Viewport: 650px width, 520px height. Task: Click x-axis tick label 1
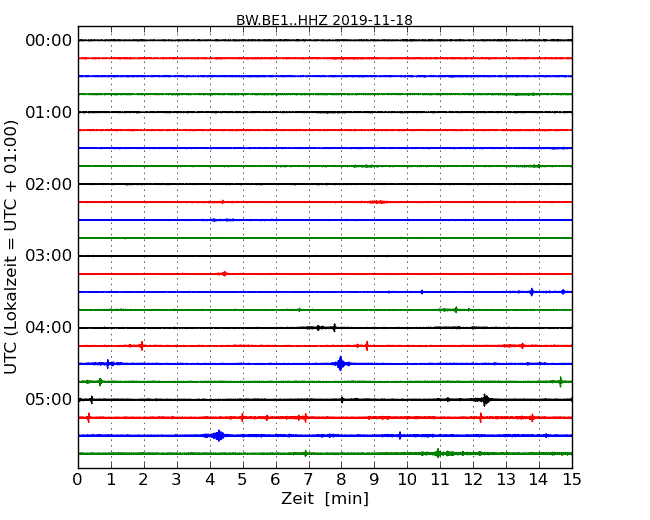pos(111,479)
